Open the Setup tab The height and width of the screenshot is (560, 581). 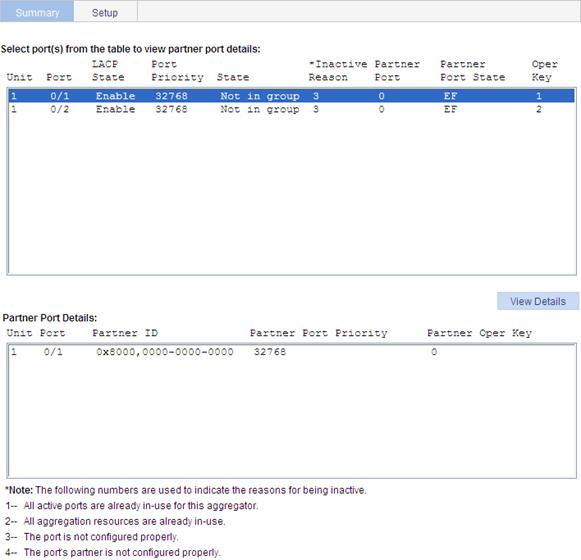point(105,13)
